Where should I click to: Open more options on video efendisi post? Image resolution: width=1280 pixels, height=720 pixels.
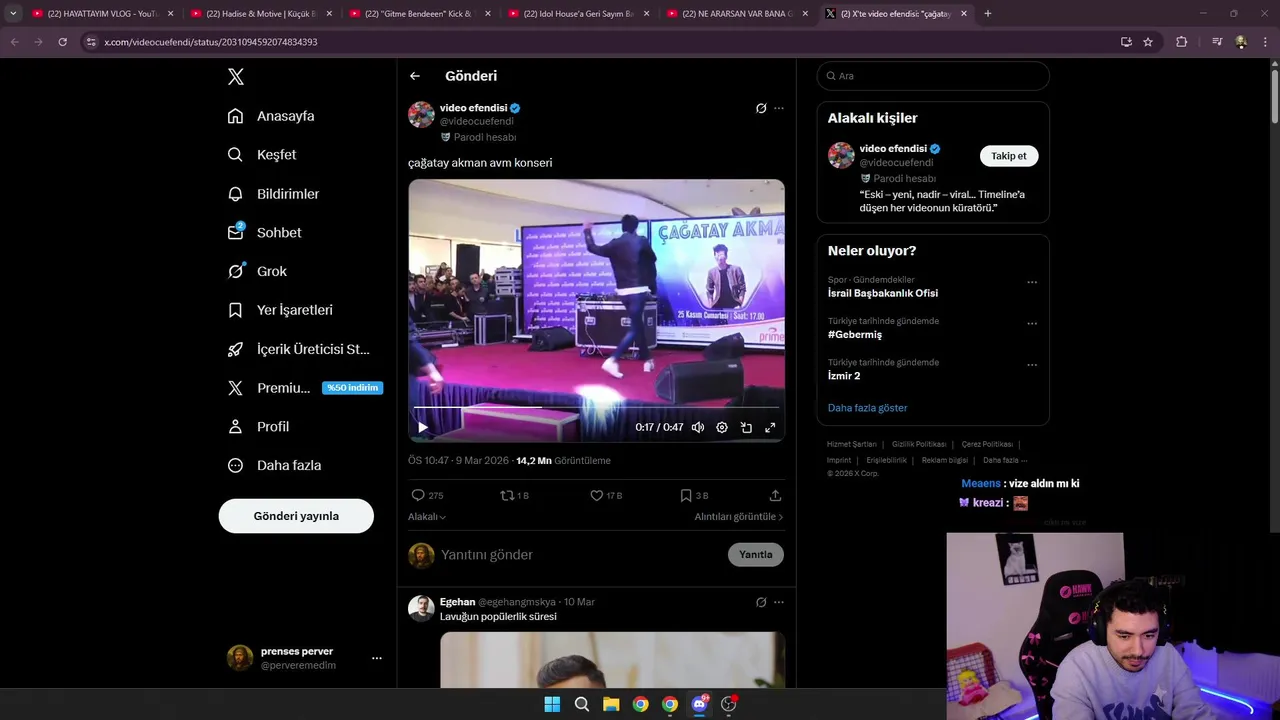779,108
